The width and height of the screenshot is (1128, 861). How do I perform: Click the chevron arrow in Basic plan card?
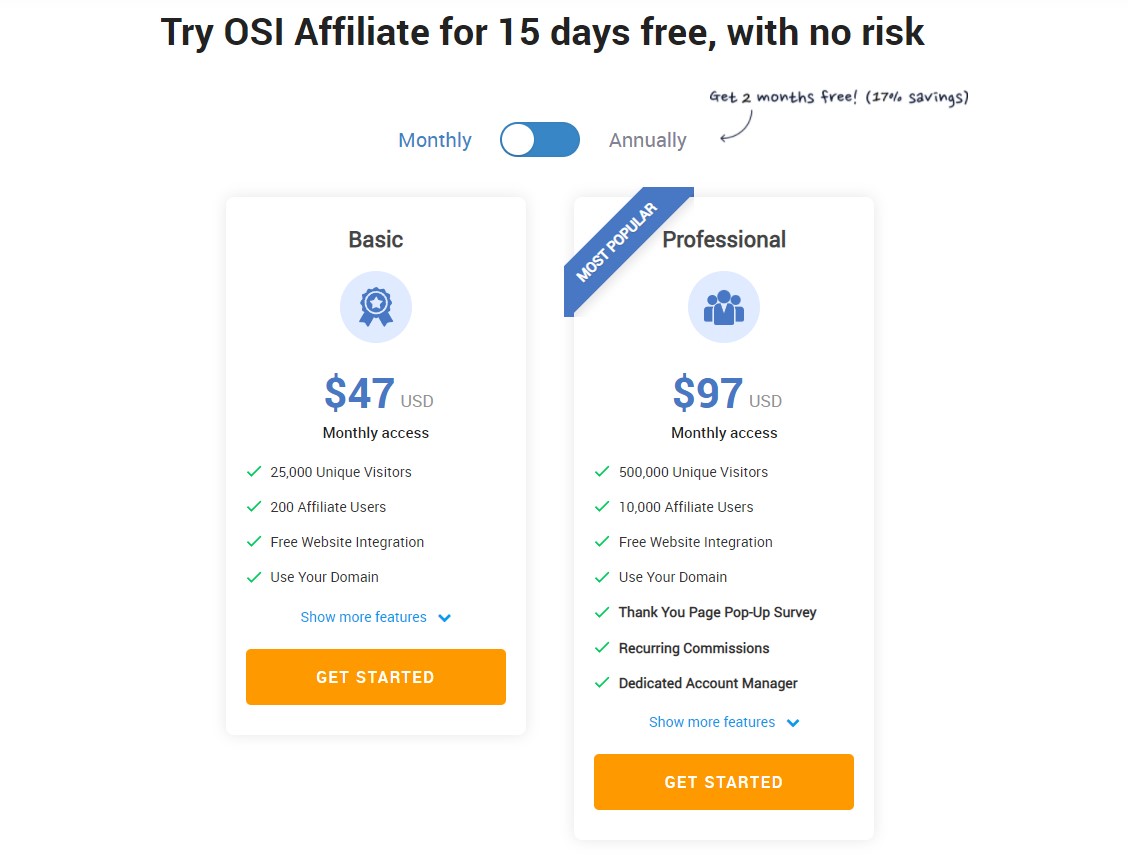pyautogui.click(x=445, y=618)
